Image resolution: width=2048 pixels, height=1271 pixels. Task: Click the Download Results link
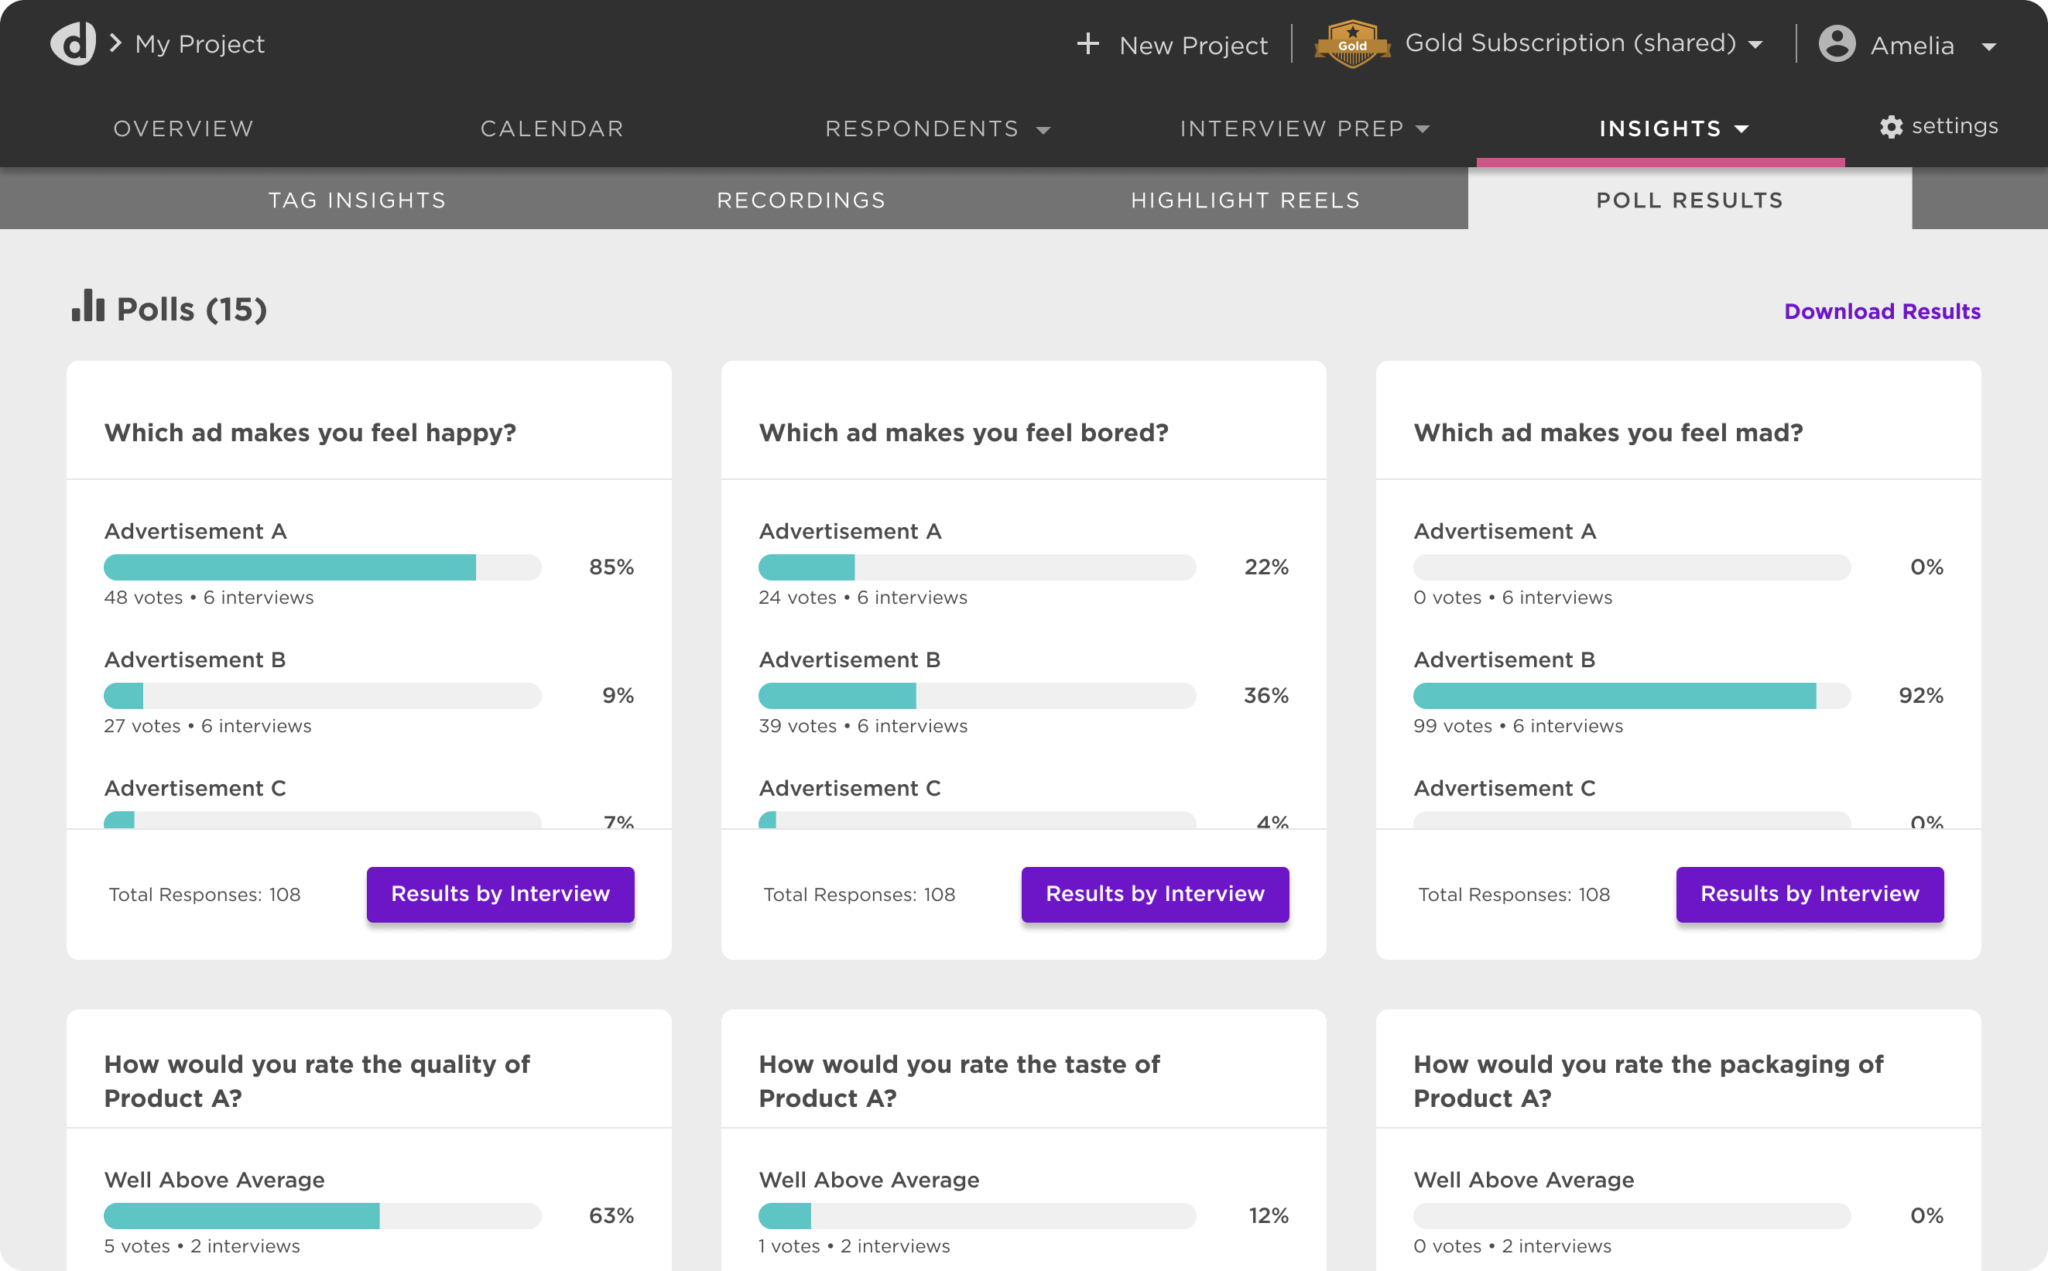(1882, 311)
